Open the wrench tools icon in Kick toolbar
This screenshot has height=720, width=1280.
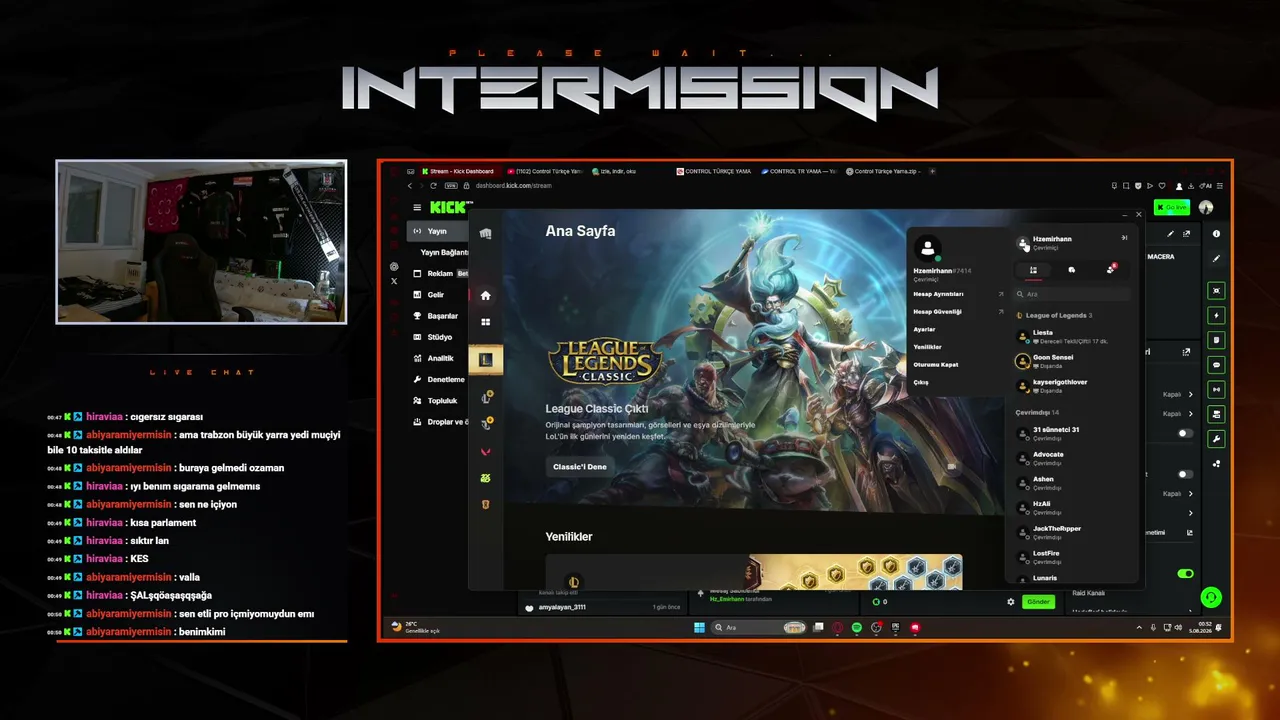click(1216, 439)
